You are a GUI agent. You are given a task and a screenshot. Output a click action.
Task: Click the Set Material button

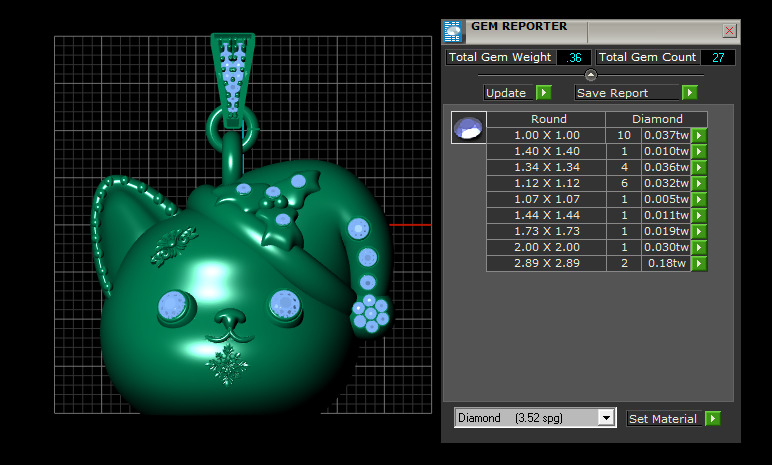665,419
